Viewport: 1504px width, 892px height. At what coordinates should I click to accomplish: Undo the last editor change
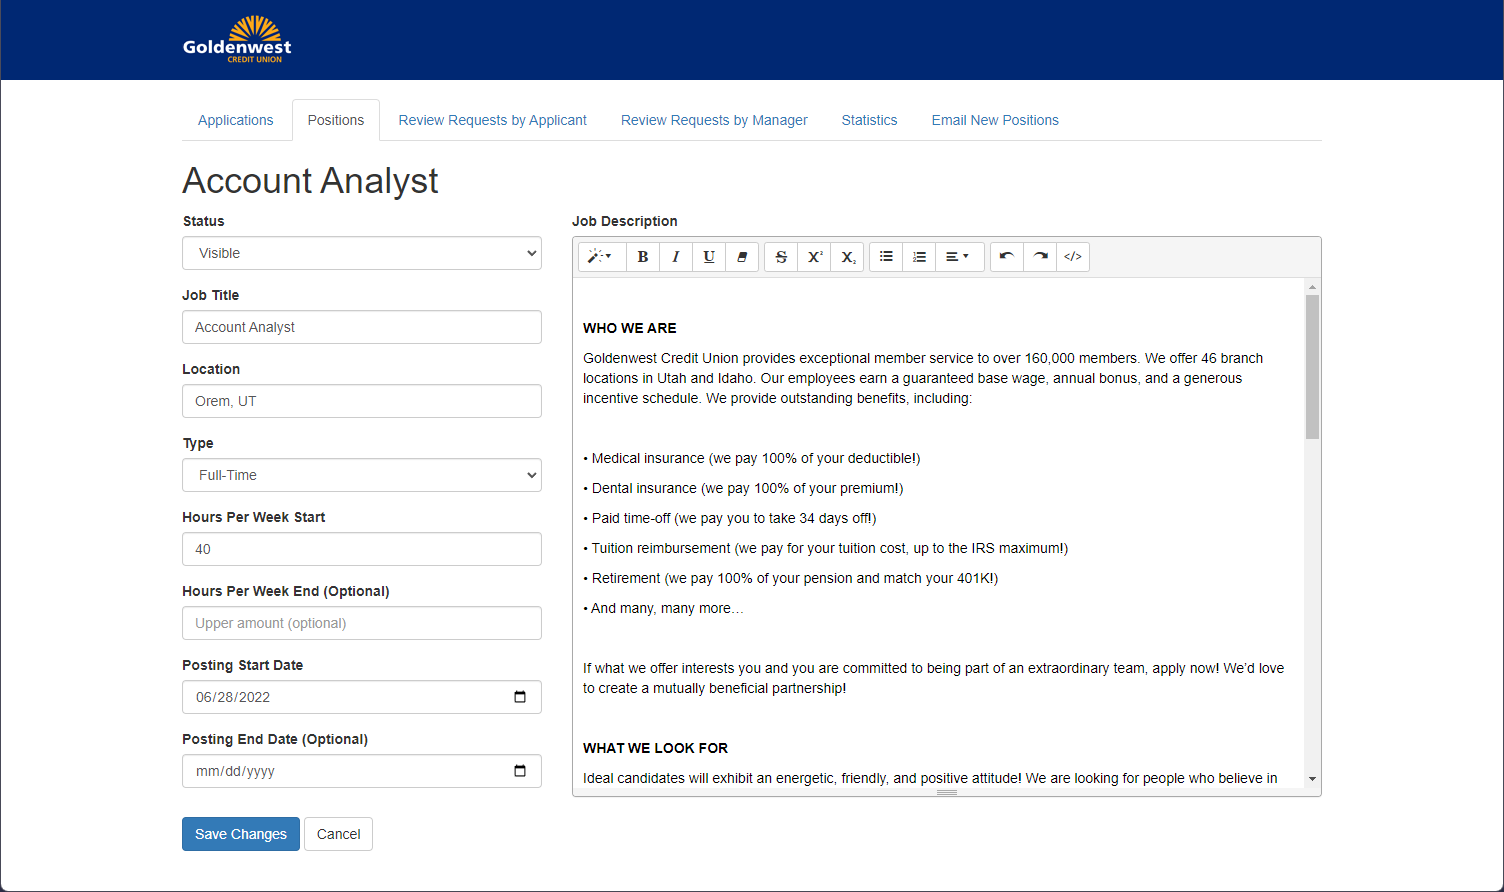point(1007,257)
